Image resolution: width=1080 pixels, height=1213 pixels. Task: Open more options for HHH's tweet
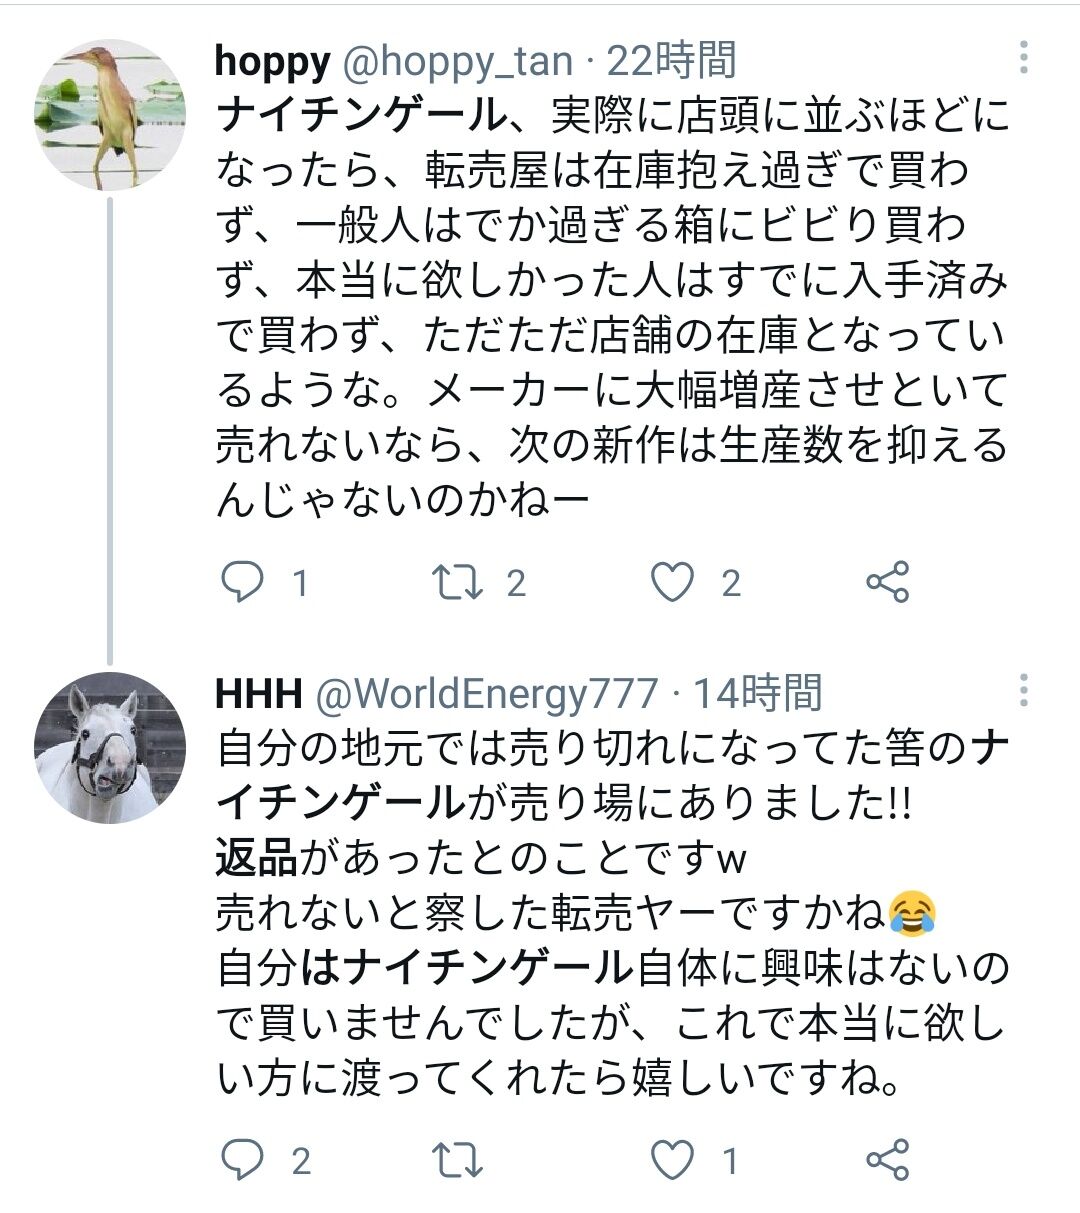[1023, 690]
